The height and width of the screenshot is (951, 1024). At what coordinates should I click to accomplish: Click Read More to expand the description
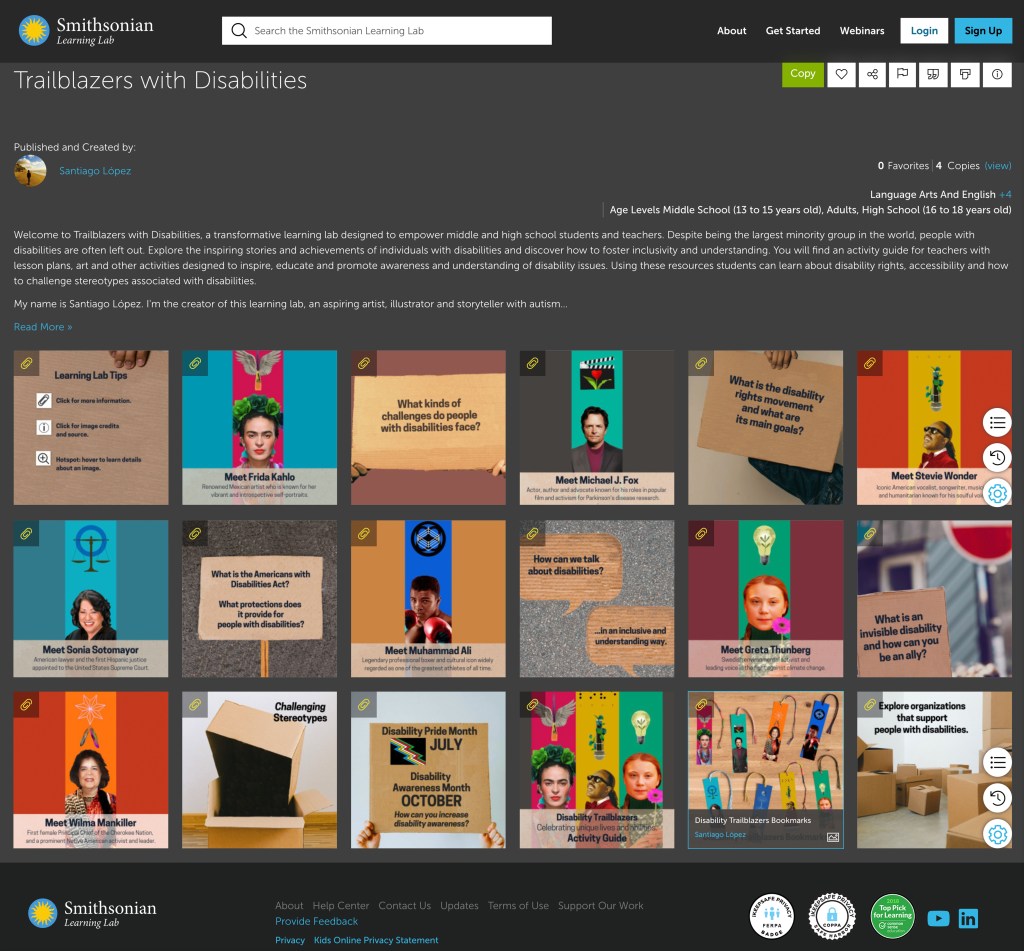coord(42,327)
